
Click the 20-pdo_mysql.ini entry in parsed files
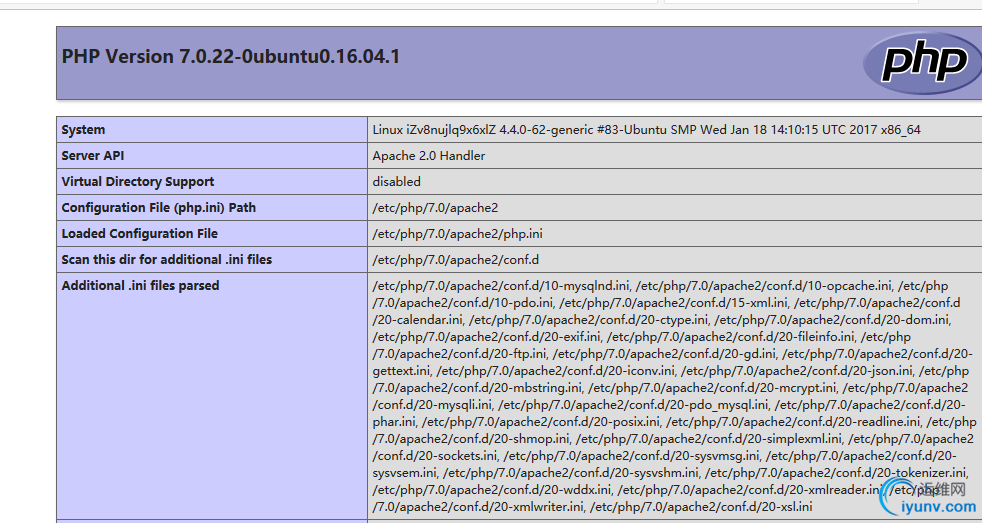[x=633, y=405]
